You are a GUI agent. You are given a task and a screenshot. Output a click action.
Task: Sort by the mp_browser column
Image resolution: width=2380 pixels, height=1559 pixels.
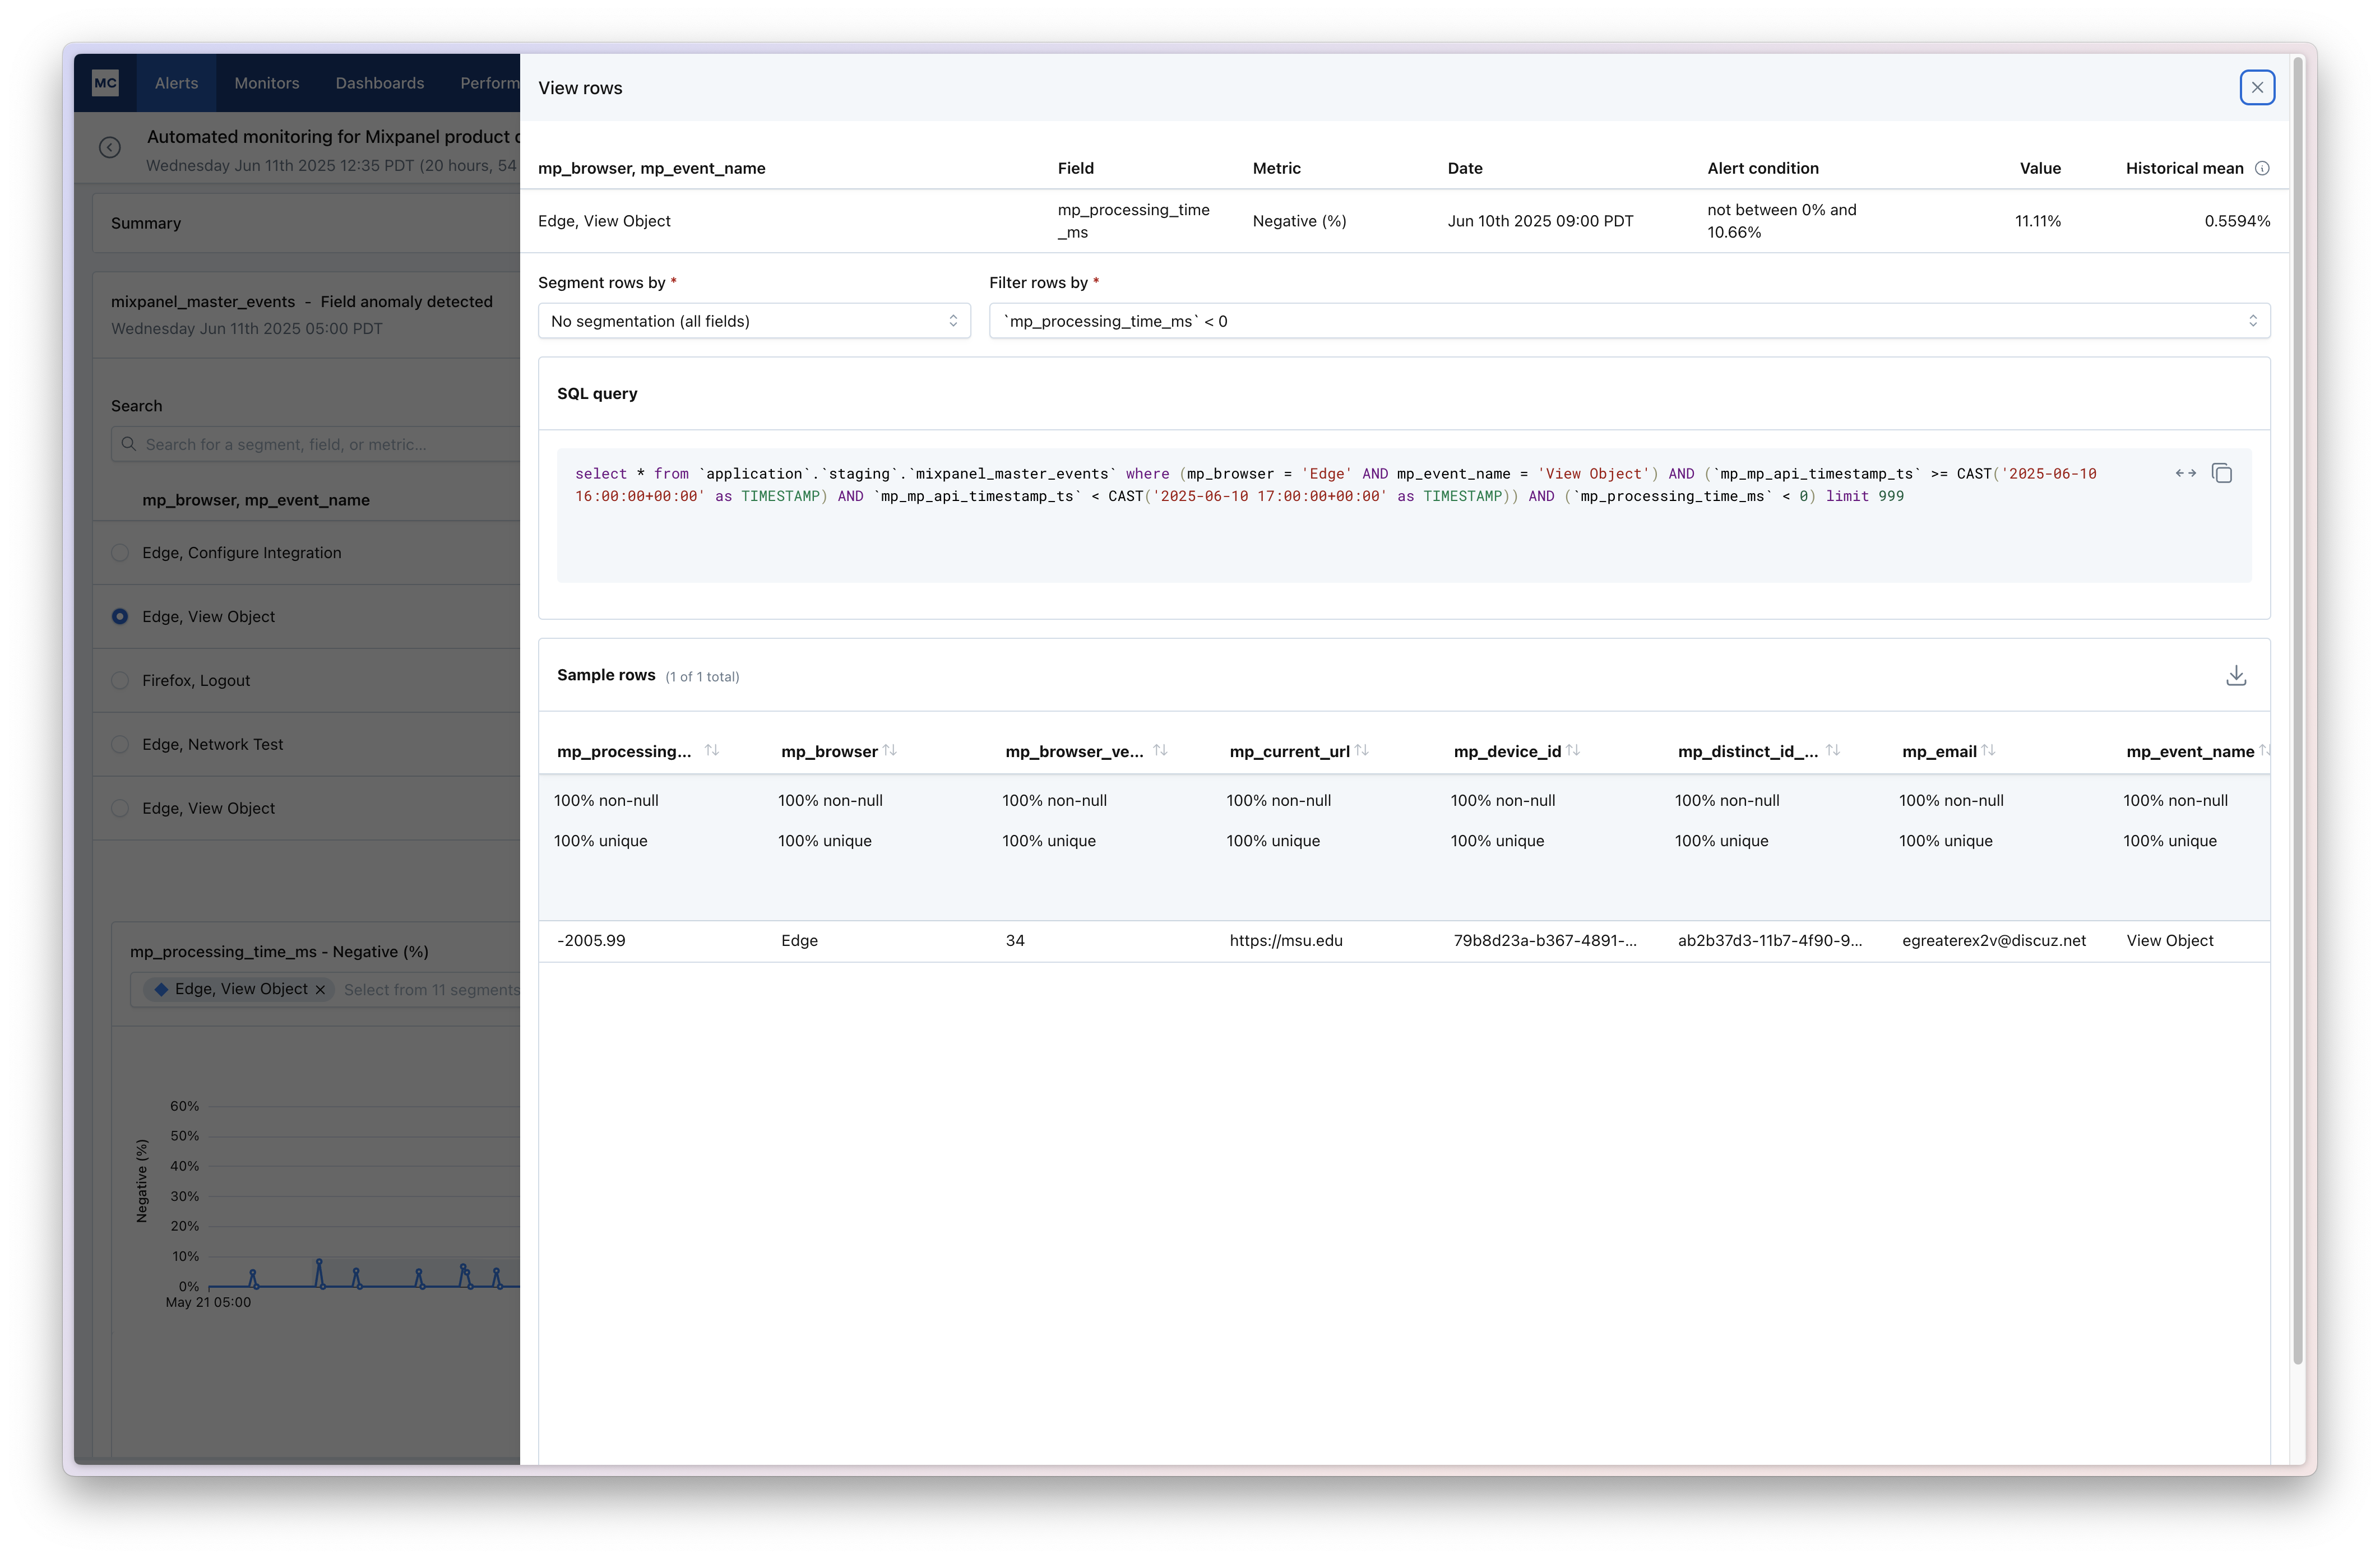pos(889,750)
